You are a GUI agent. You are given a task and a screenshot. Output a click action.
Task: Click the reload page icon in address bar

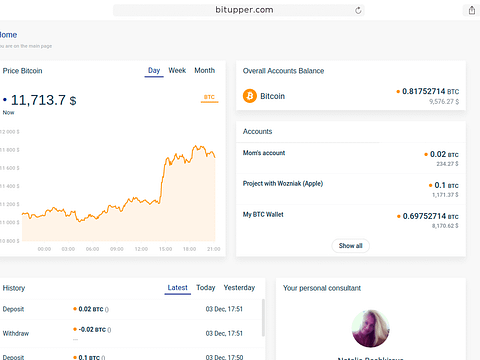pos(358,10)
